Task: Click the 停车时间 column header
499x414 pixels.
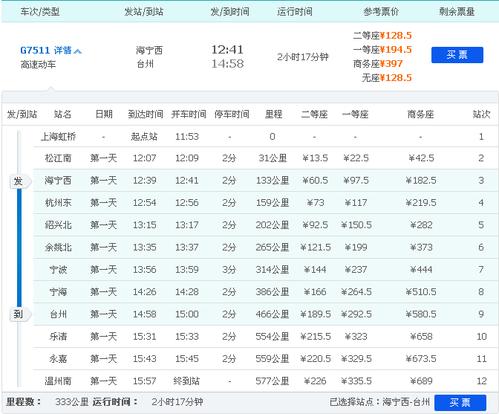Action: point(232,115)
